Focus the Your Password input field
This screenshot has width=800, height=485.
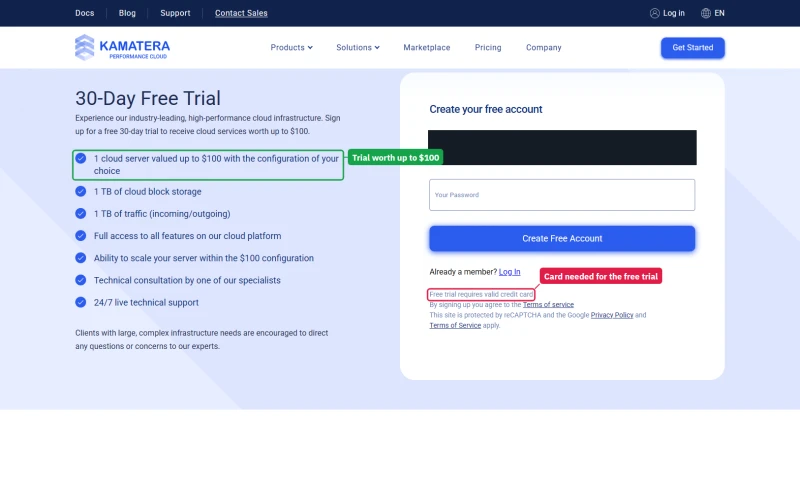pyautogui.click(x=562, y=195)
